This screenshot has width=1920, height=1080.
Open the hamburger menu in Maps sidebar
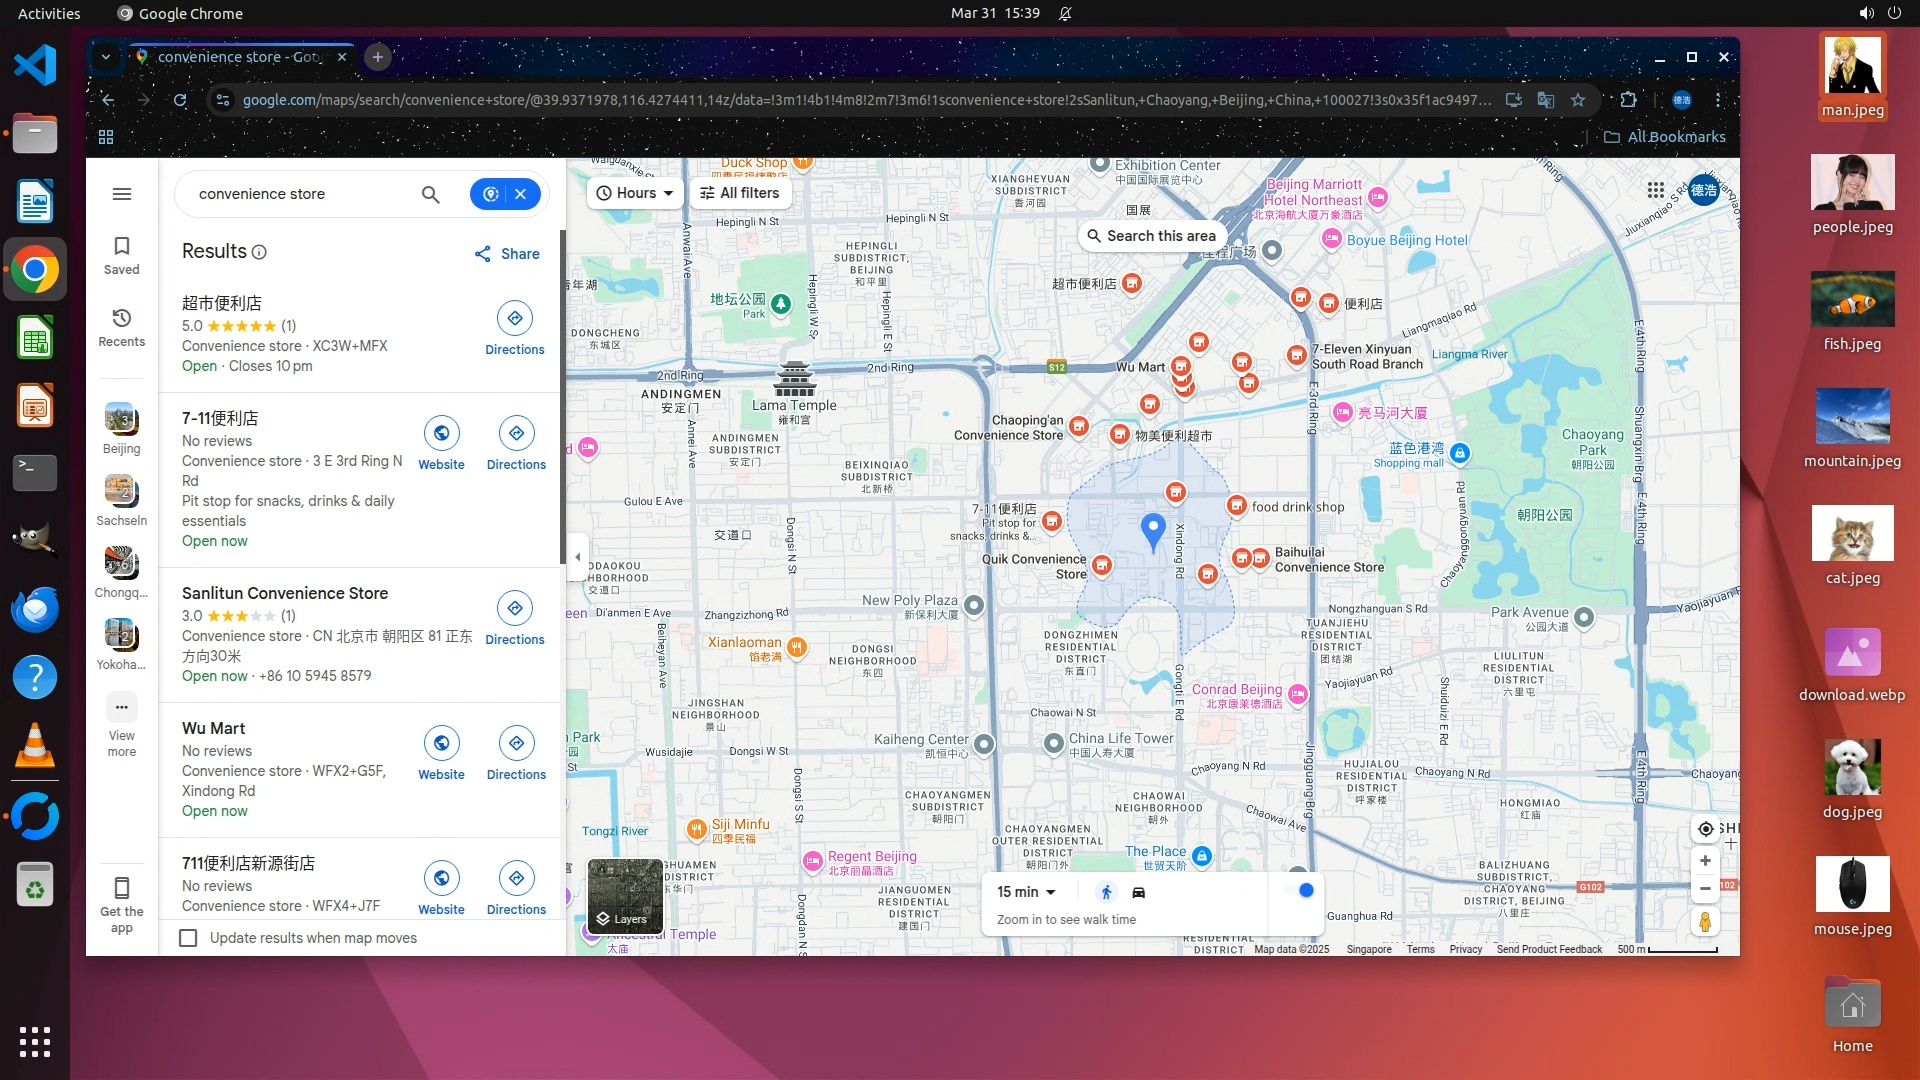(x=122, y=194)
